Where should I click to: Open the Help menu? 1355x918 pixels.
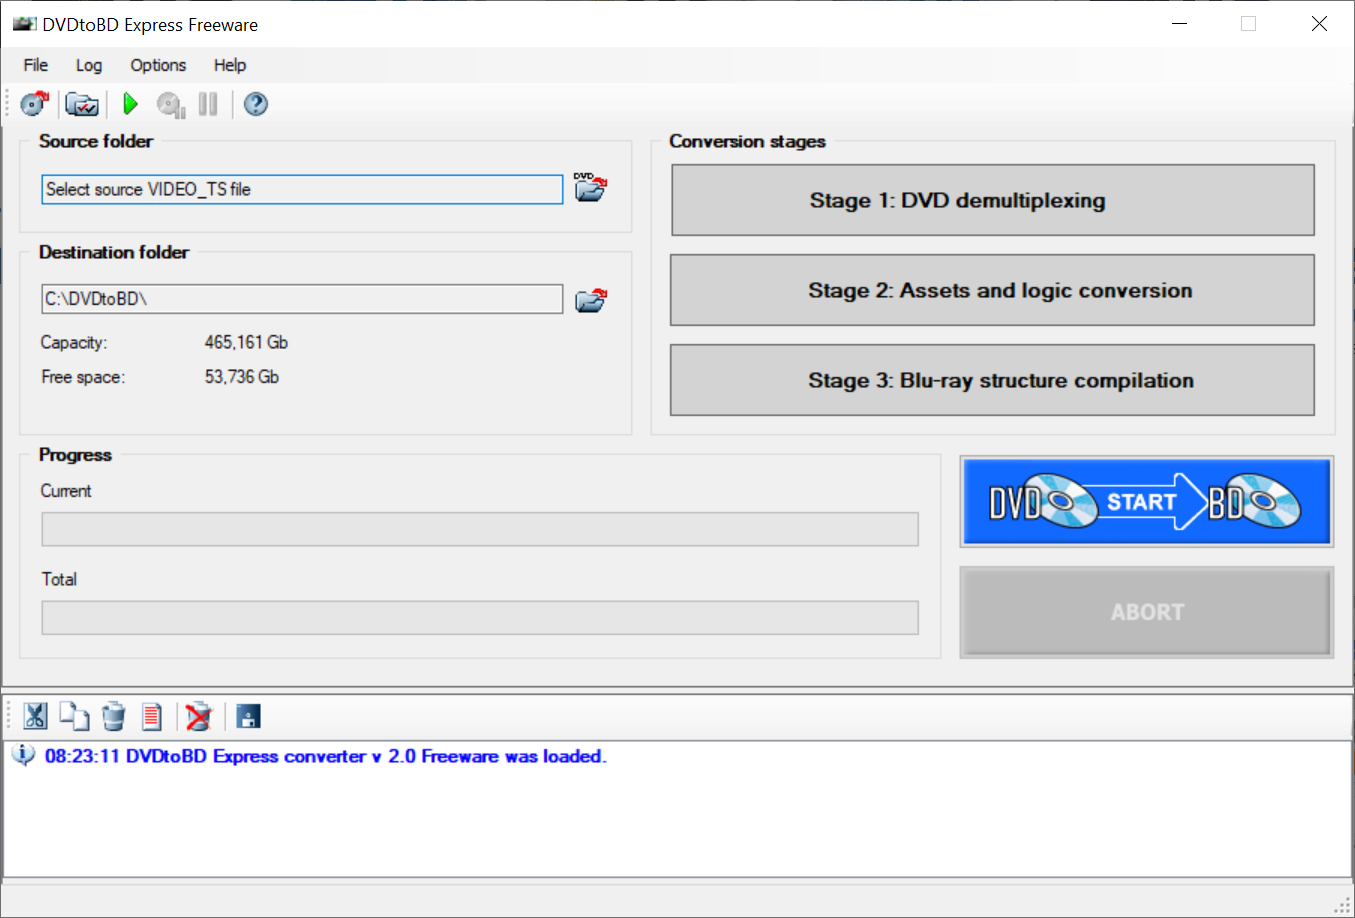(x=230, y=65)
